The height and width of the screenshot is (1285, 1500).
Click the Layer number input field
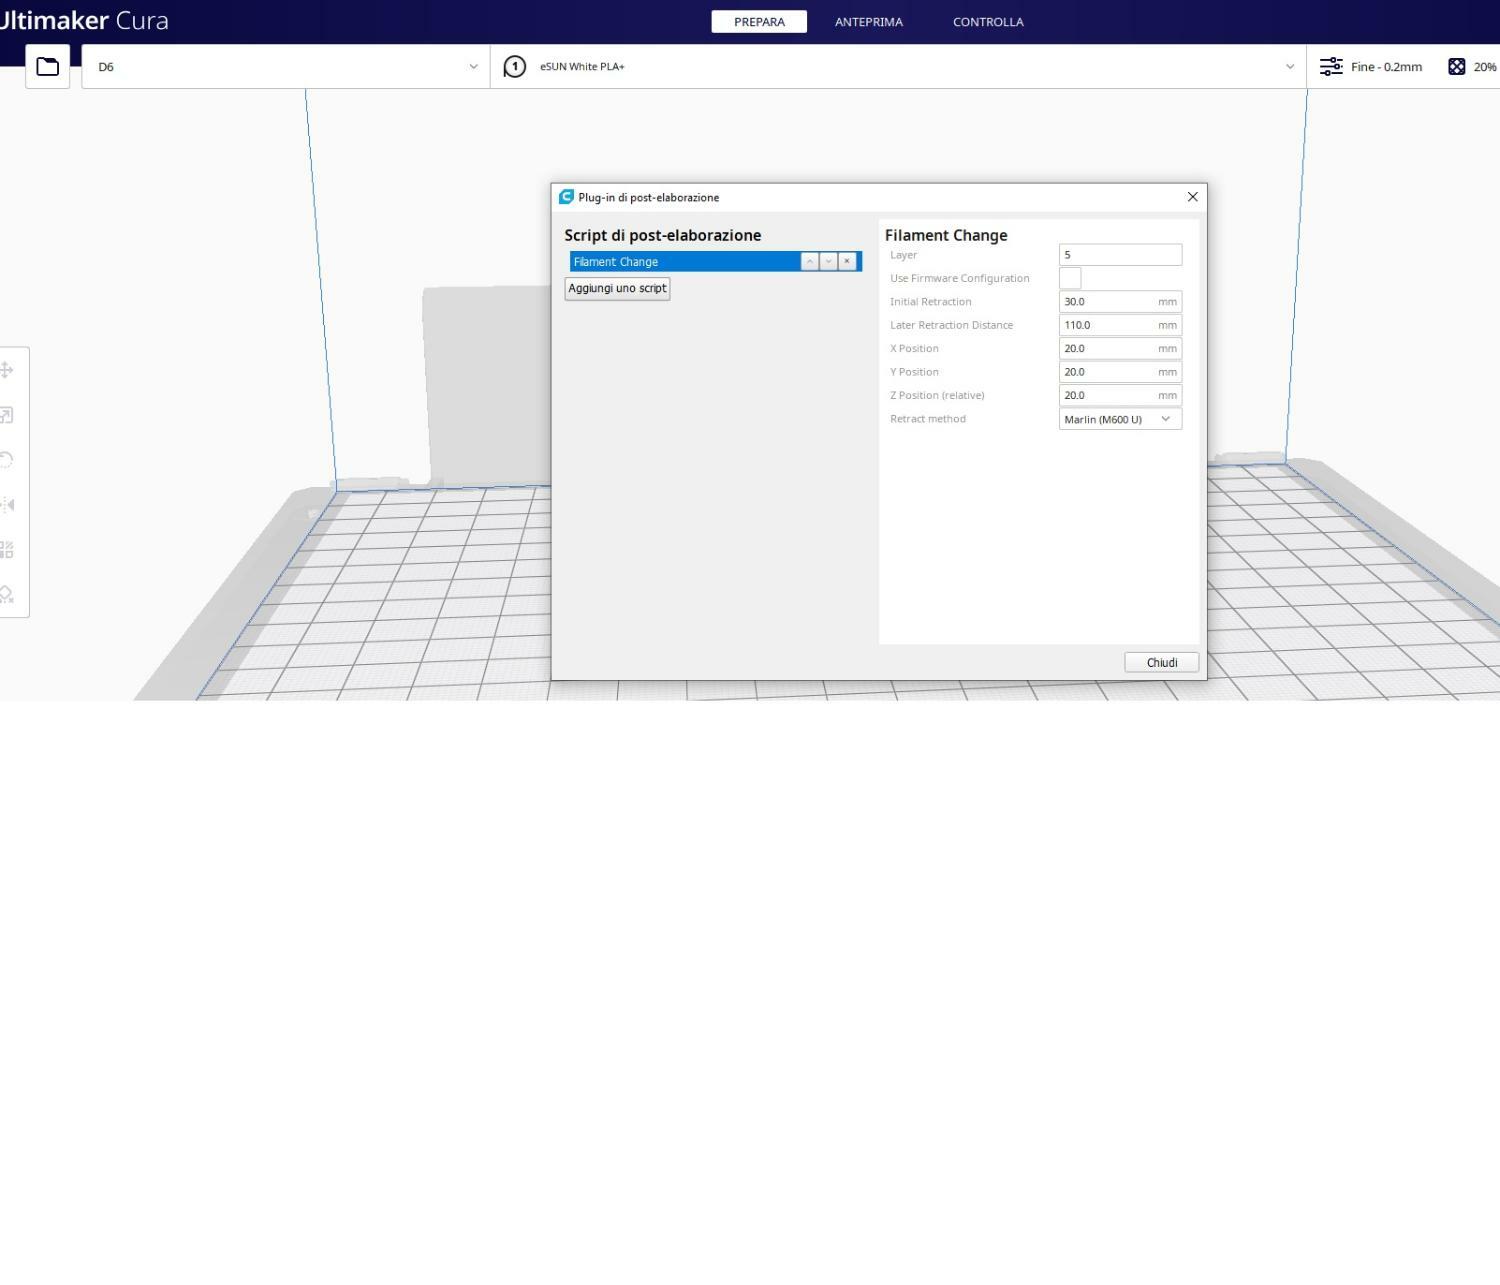(1120, 255)
